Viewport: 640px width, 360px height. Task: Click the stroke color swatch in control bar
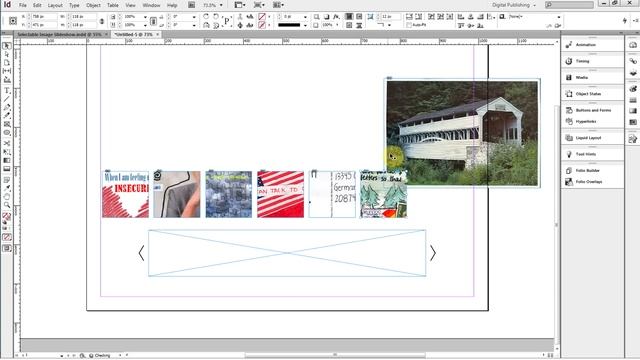[x=262, y=25]
